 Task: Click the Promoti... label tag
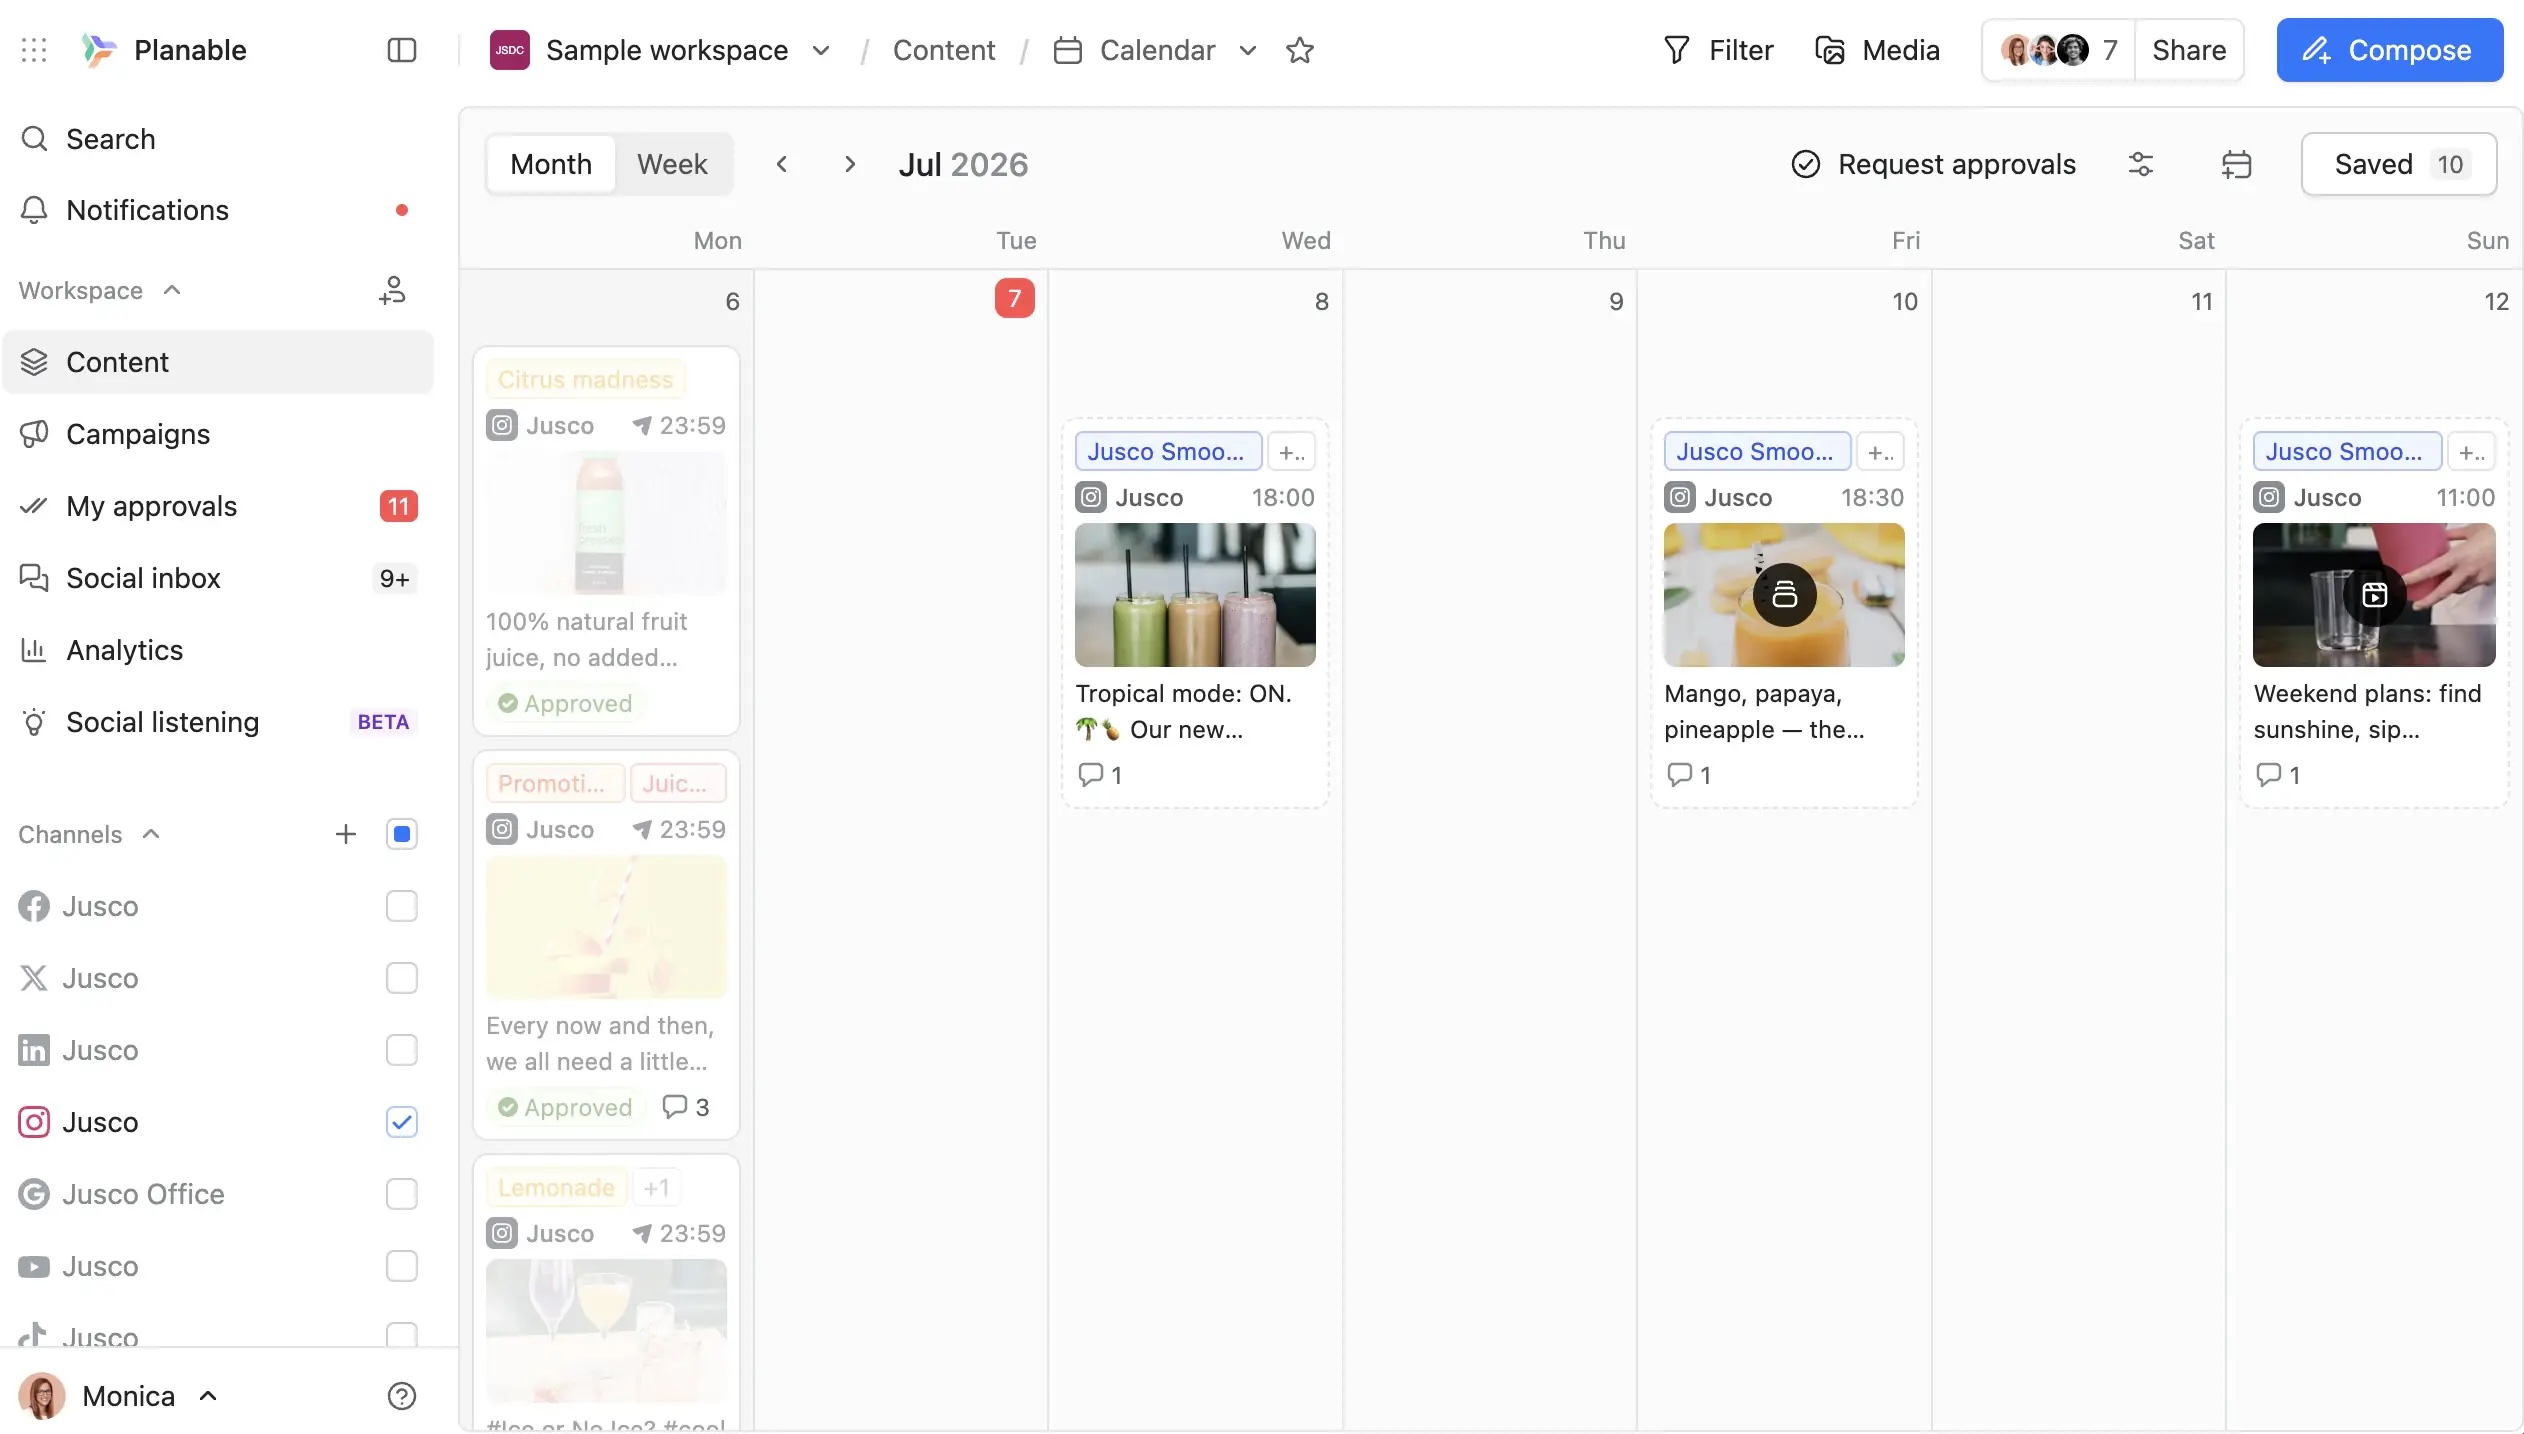tap(555, 784)
